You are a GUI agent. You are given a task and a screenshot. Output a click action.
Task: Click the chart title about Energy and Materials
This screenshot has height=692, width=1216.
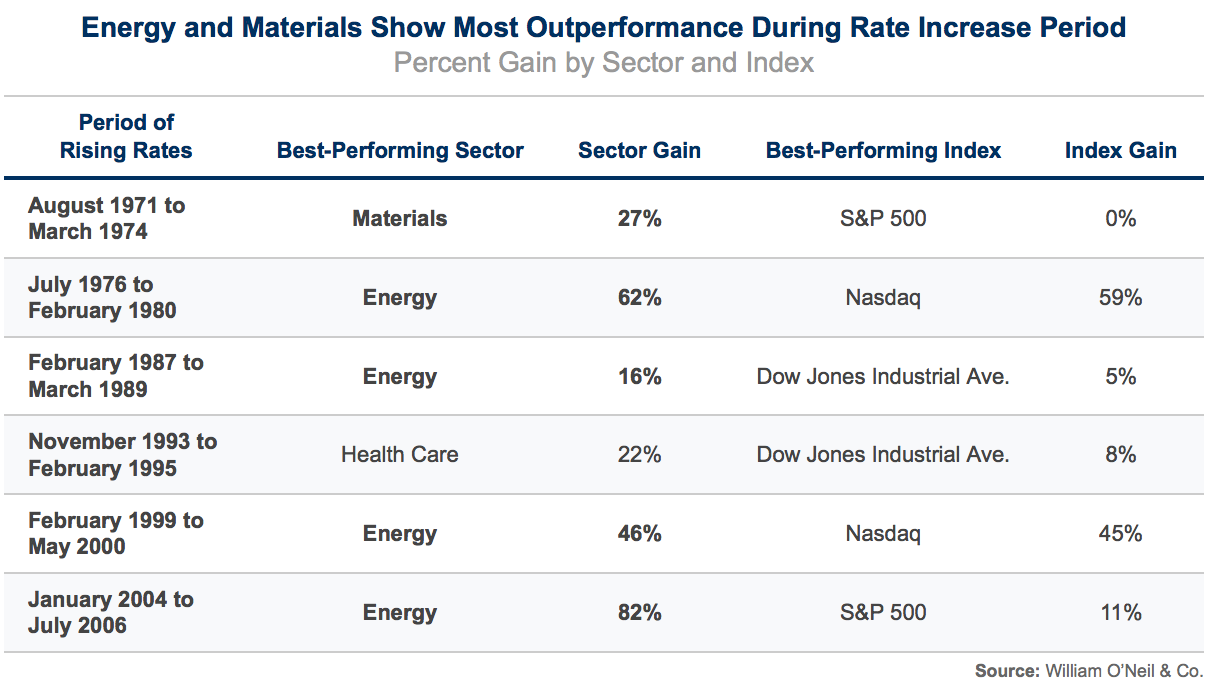604,27
